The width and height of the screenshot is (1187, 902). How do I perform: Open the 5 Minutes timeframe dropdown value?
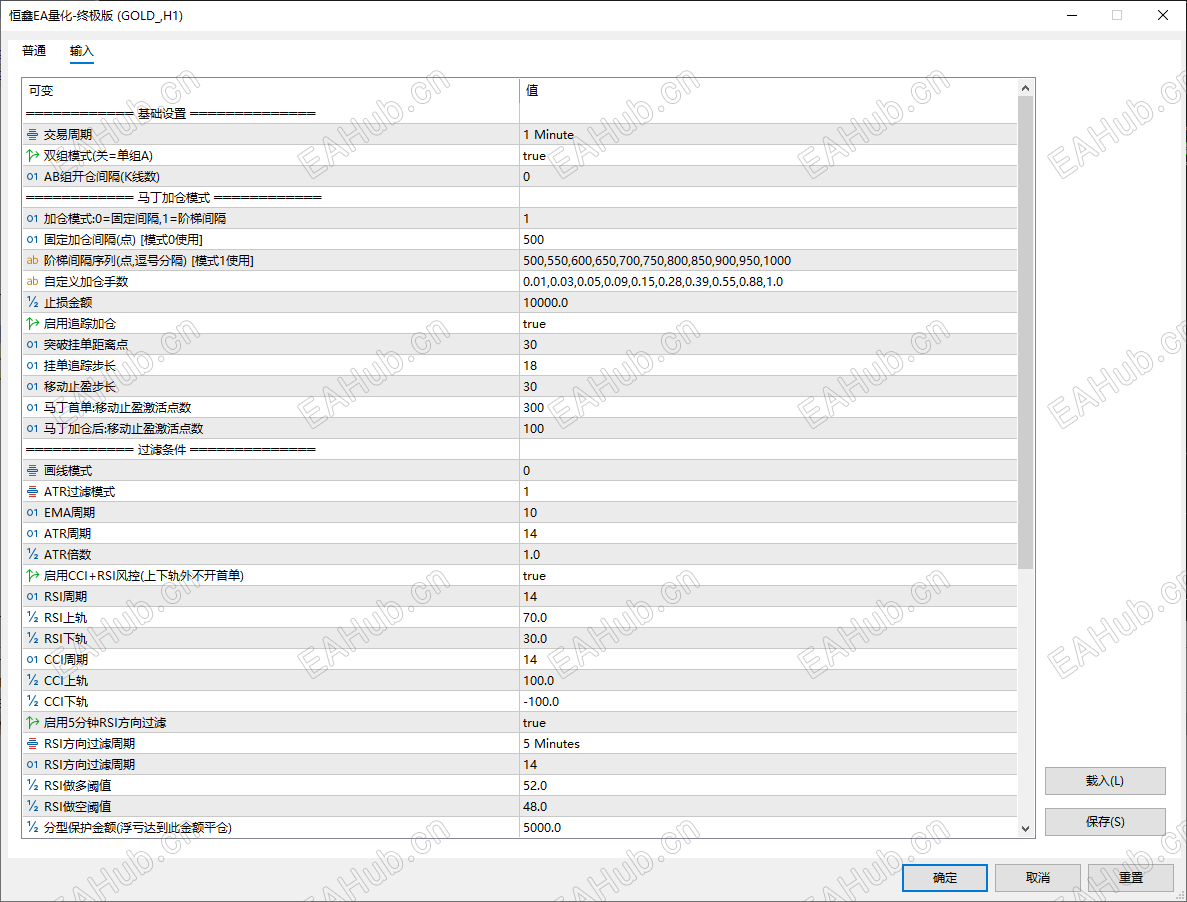[x=768, y=744]
